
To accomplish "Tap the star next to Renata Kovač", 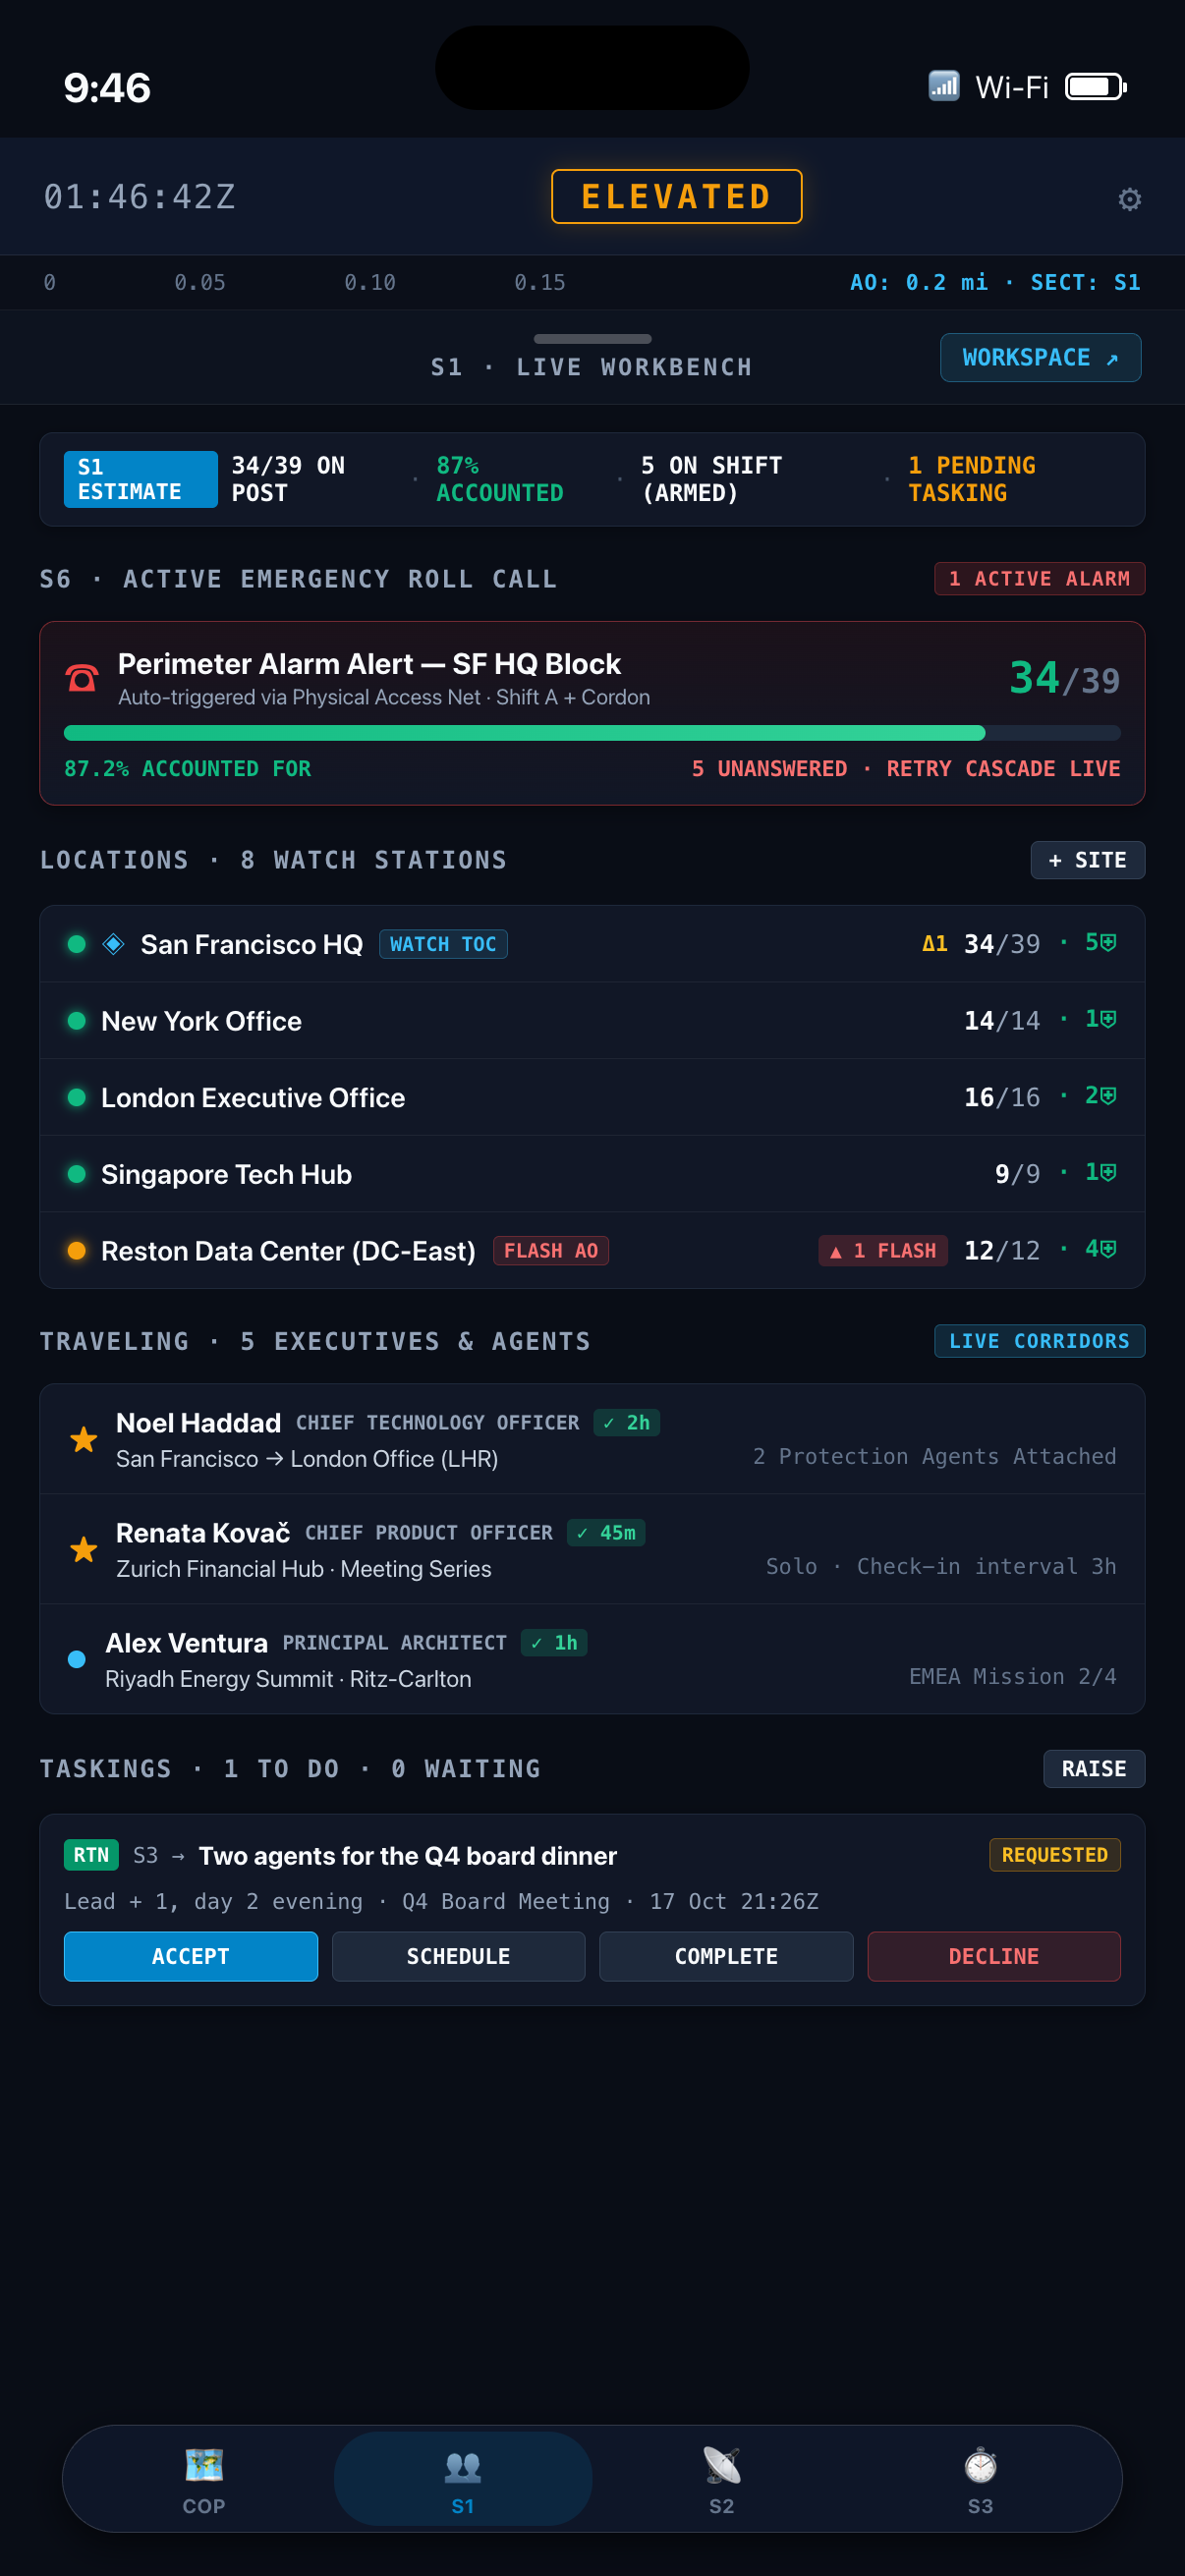I will (84, 1549).
